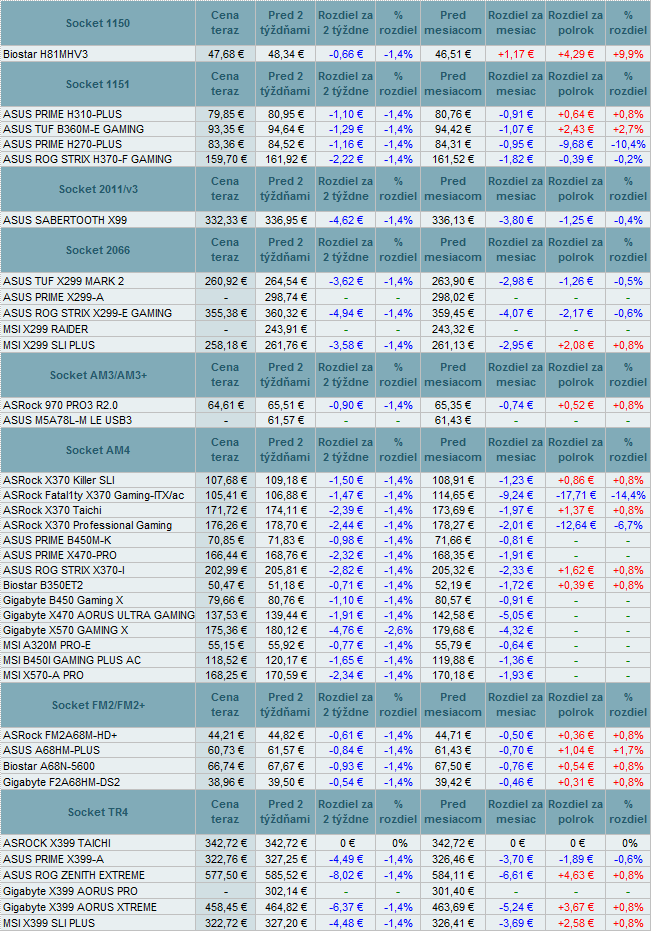Select Gigabyte X470 AORUS ULTRA GAMING name
Screen dimensions: 651x931
point(99,616)
